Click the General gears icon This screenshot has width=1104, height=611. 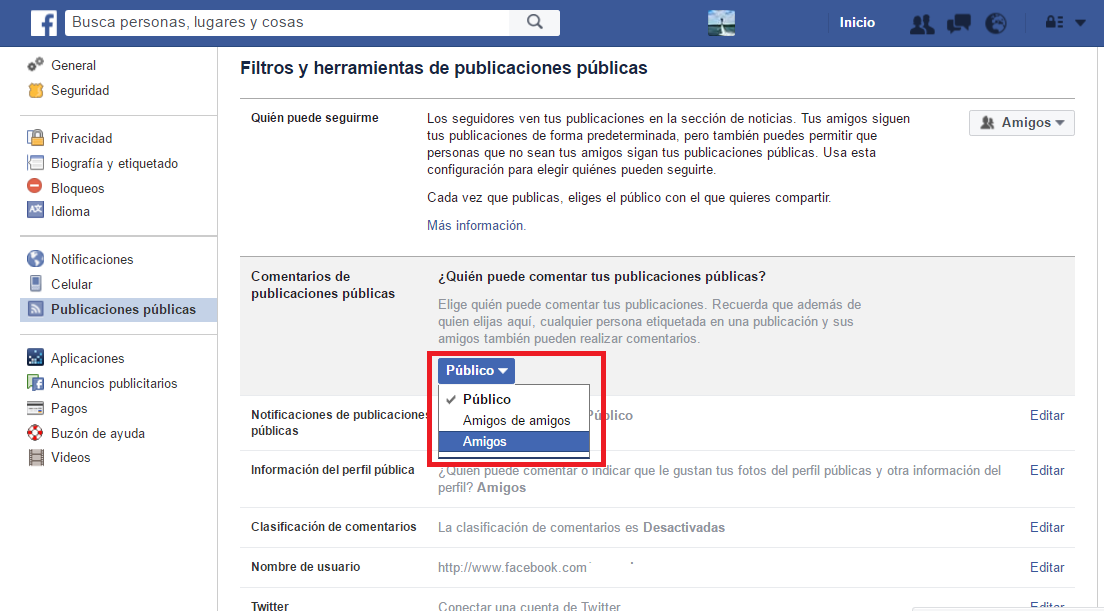[35, 65]
